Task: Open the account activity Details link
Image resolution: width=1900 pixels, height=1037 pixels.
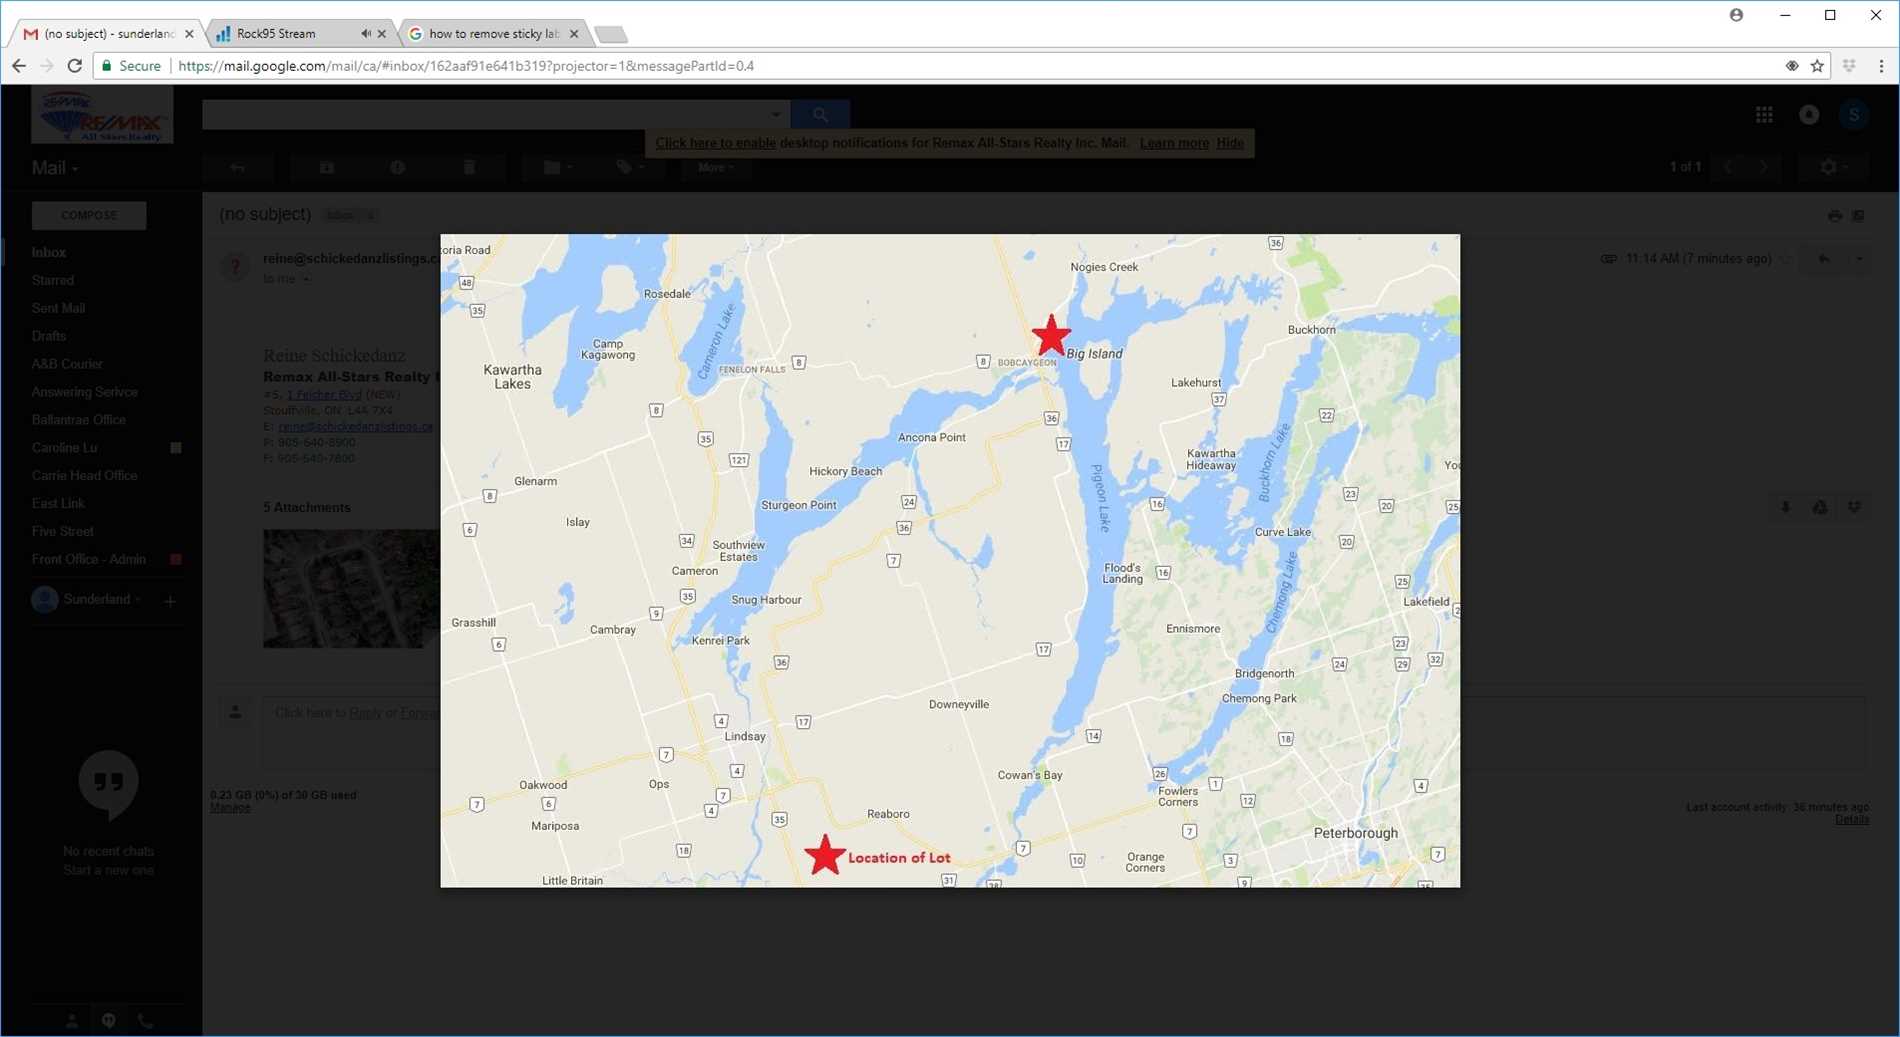Action: point(1852,820)
